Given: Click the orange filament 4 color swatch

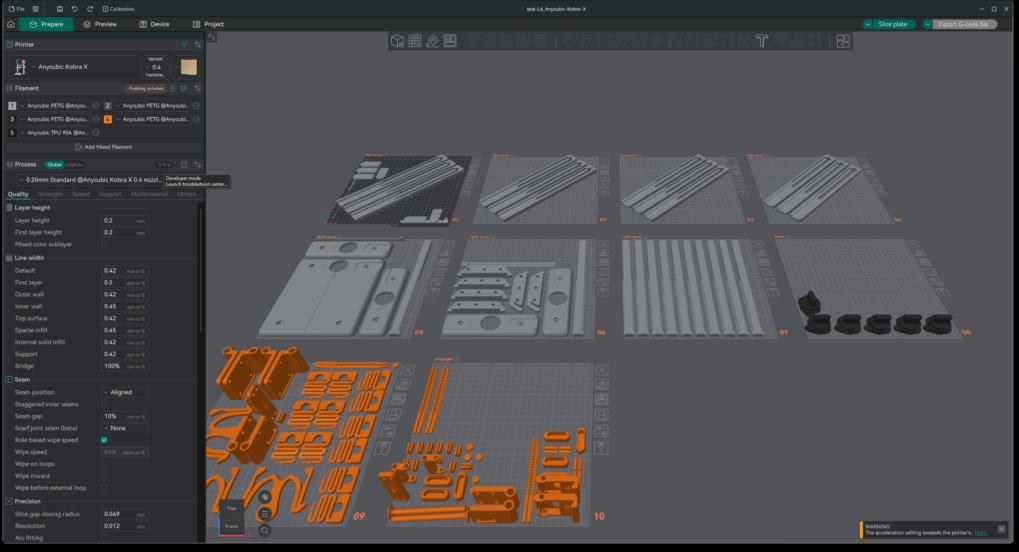Looking at the screenshot, I should (x=108, y=119).
